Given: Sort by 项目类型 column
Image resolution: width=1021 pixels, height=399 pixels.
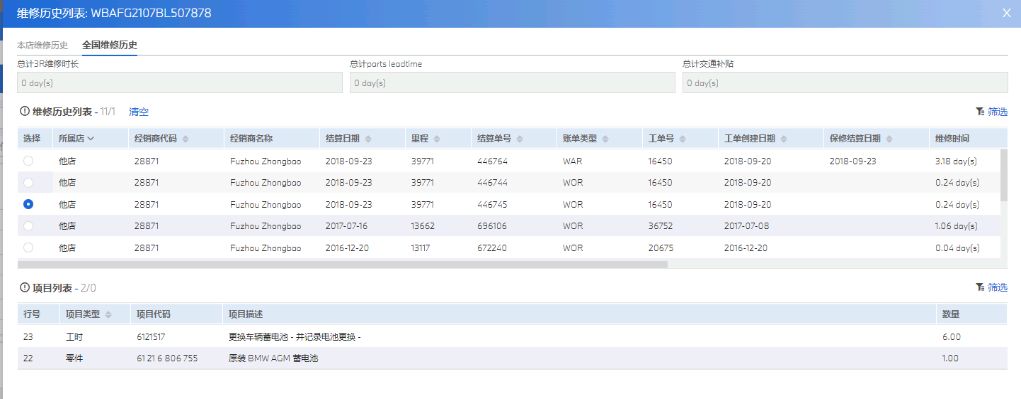Looking at the screenshot, I should point(108,314).
